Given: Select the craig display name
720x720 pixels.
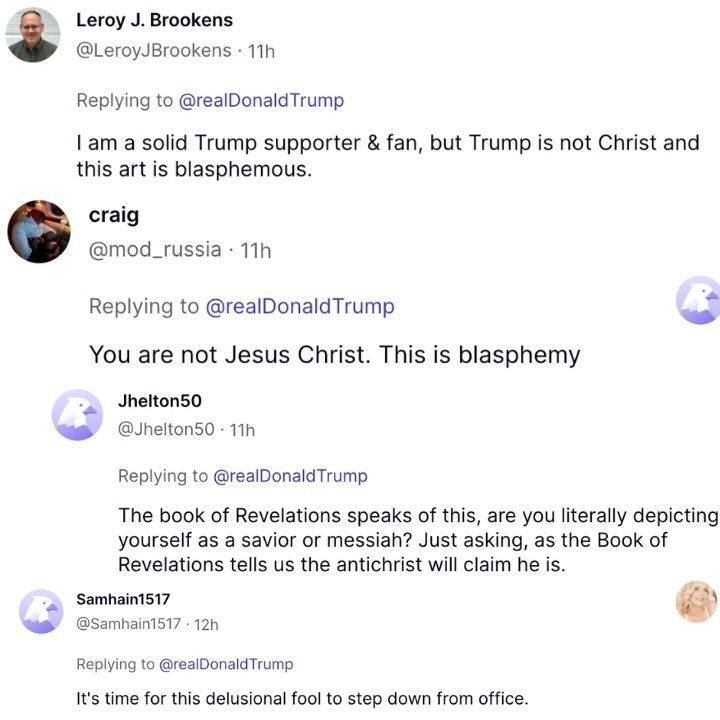Looking at the screenshot, I should click(x=114, y=215).
